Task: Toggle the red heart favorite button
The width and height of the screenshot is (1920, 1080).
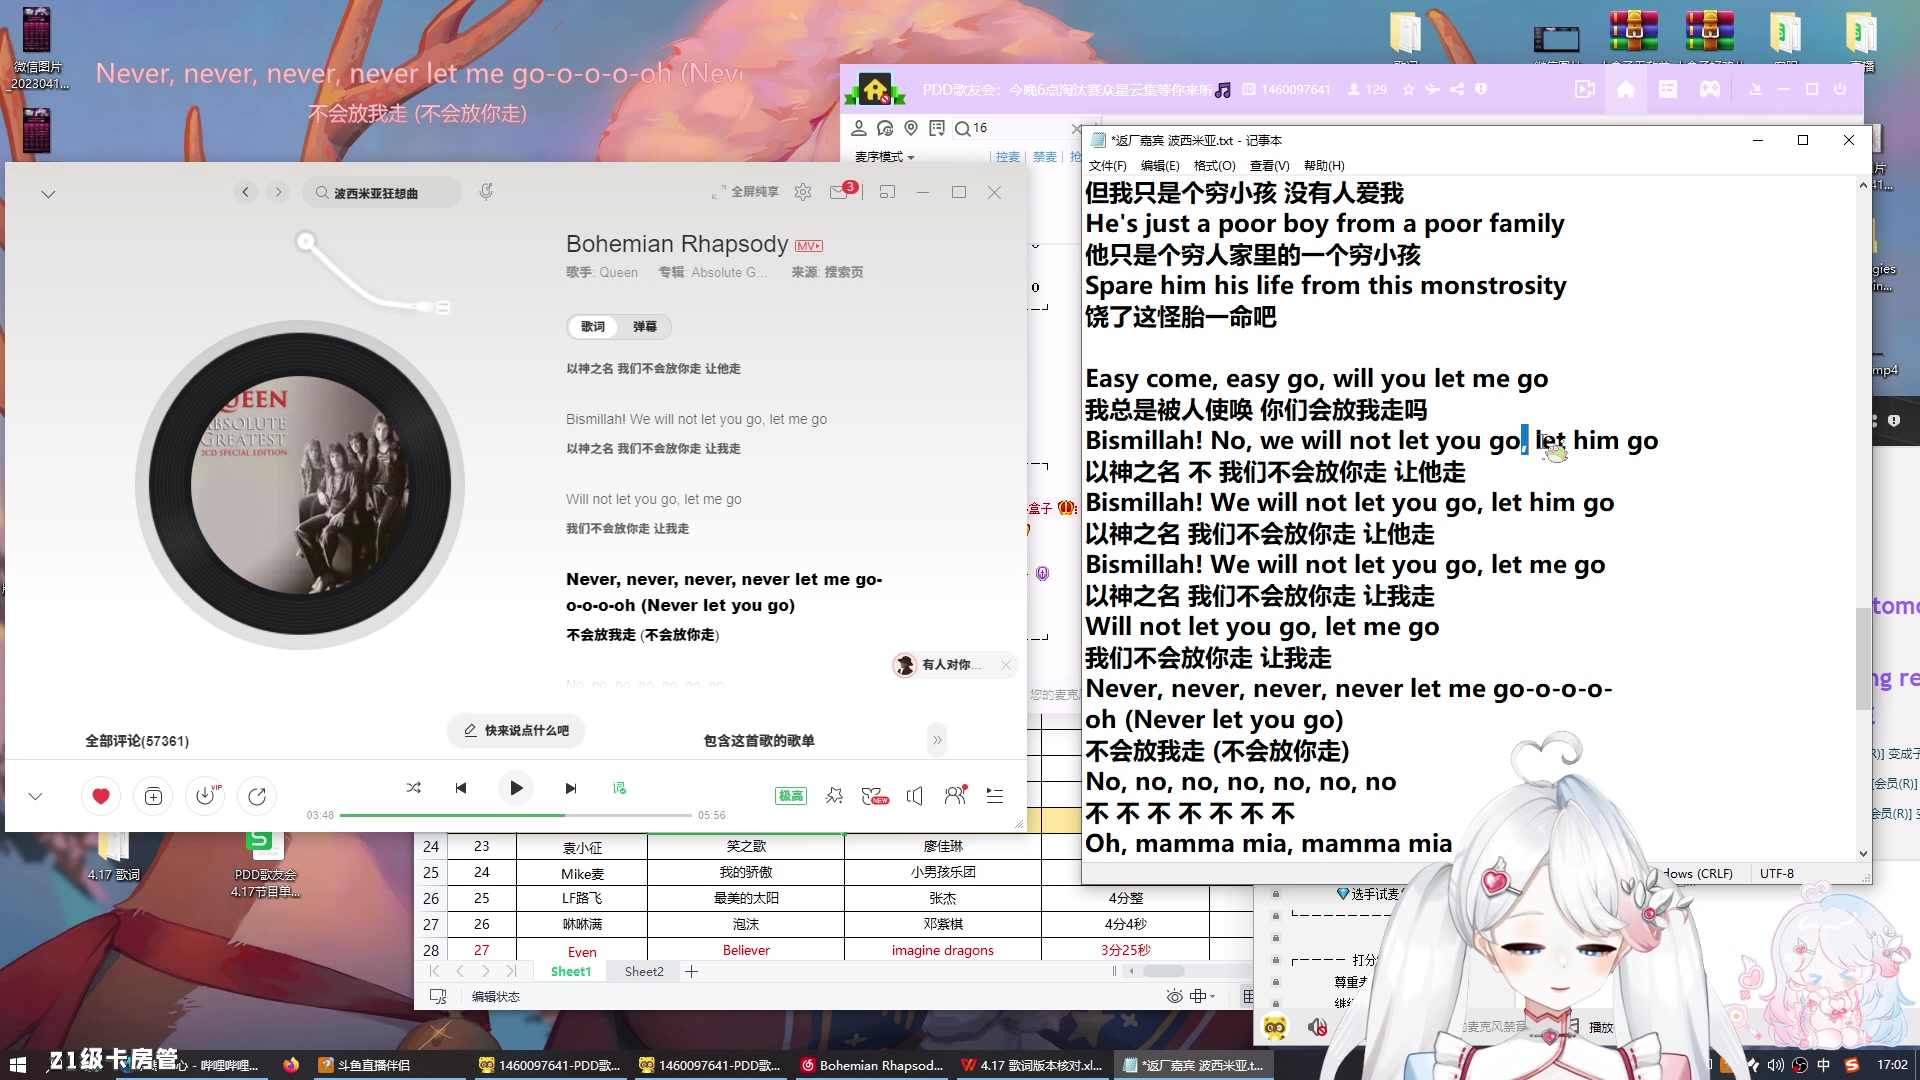Action: [x=101, y=795]
